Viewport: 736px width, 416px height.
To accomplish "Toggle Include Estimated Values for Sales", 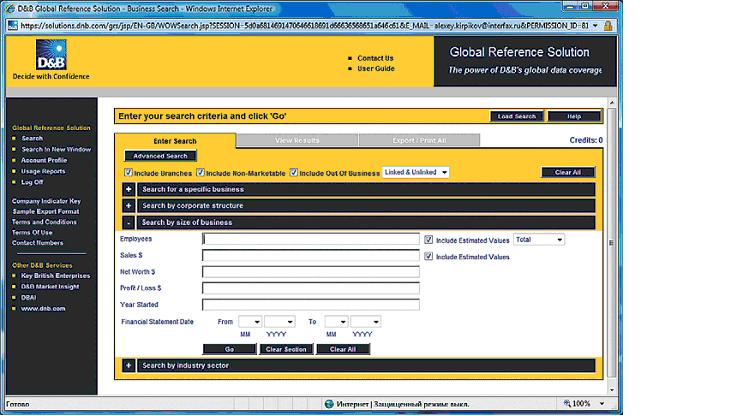I will point(429,256).
